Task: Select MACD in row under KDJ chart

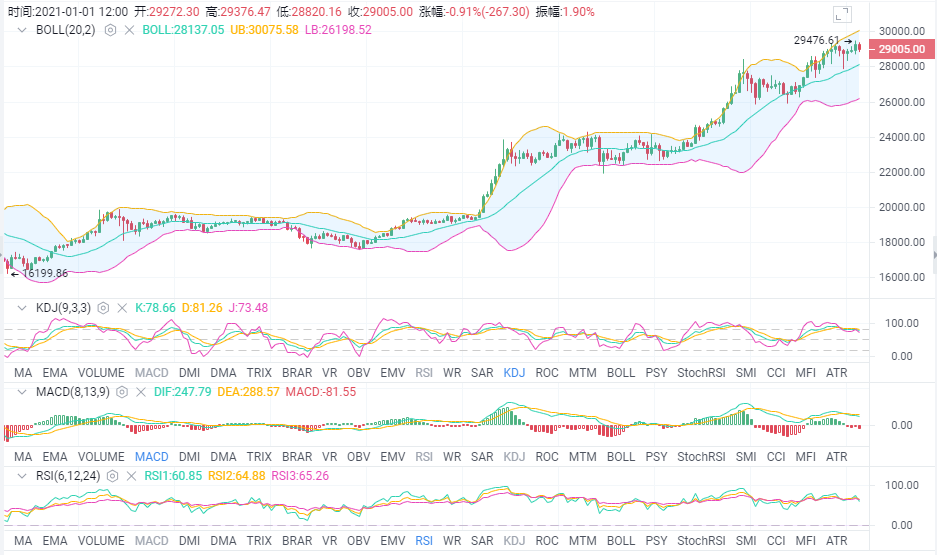Action: (x=152, y=373)
